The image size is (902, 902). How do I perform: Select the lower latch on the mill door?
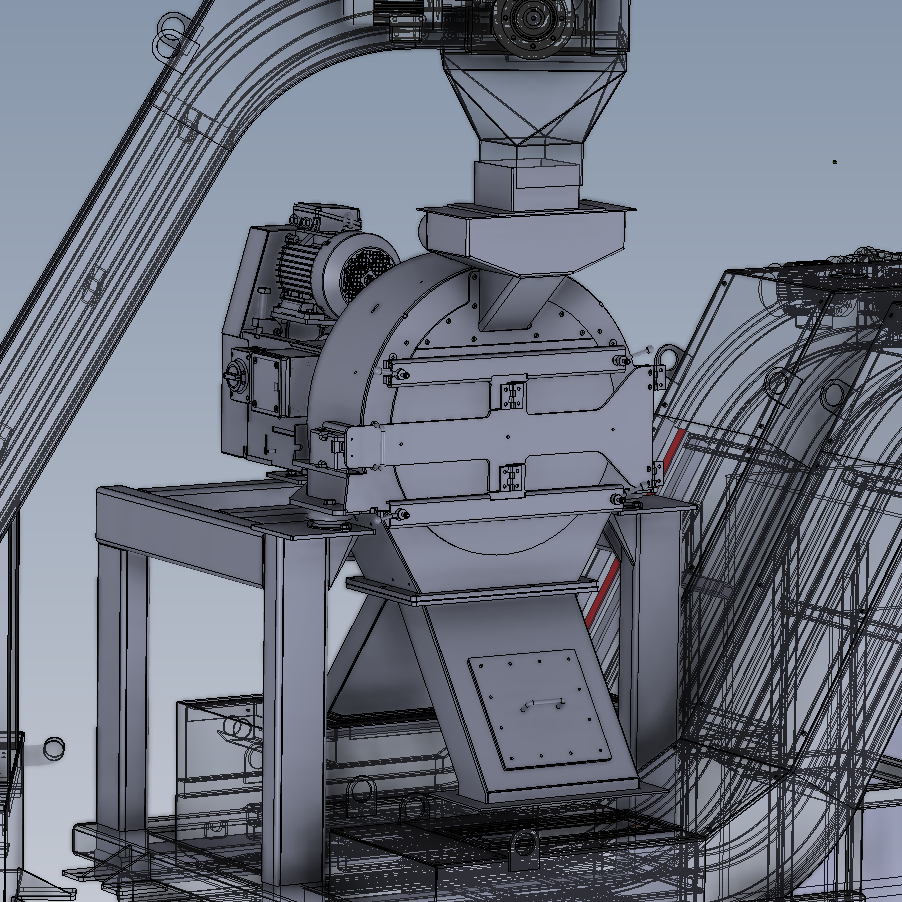(511, 477)
